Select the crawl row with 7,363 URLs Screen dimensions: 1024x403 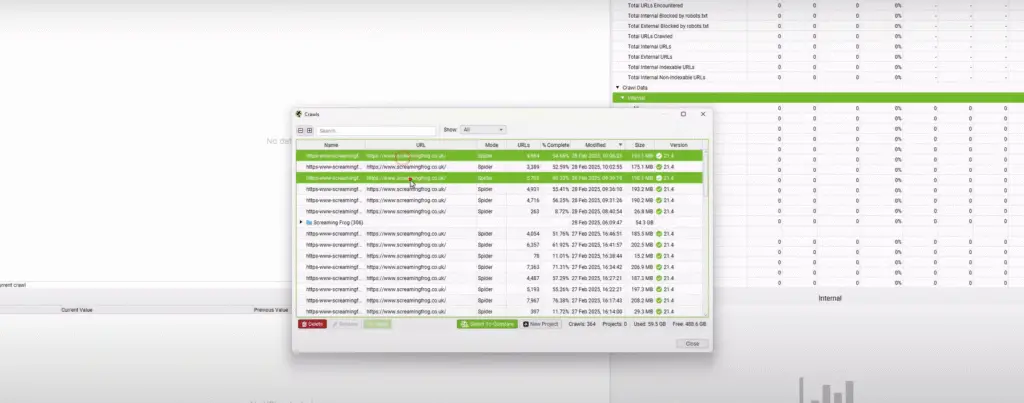coord(500,267)
